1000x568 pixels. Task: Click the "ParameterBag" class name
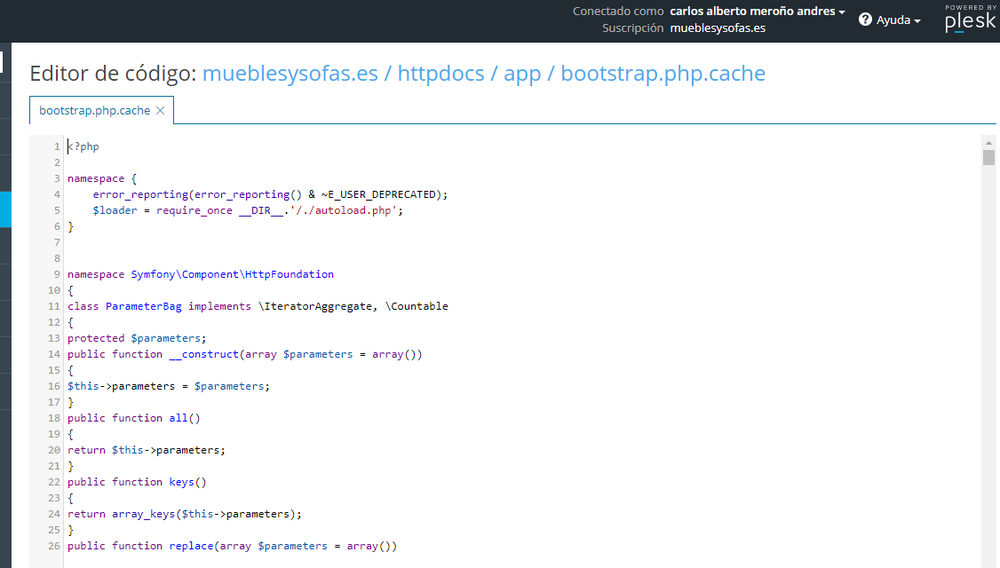pyautogui.click(x=143, y=306)
